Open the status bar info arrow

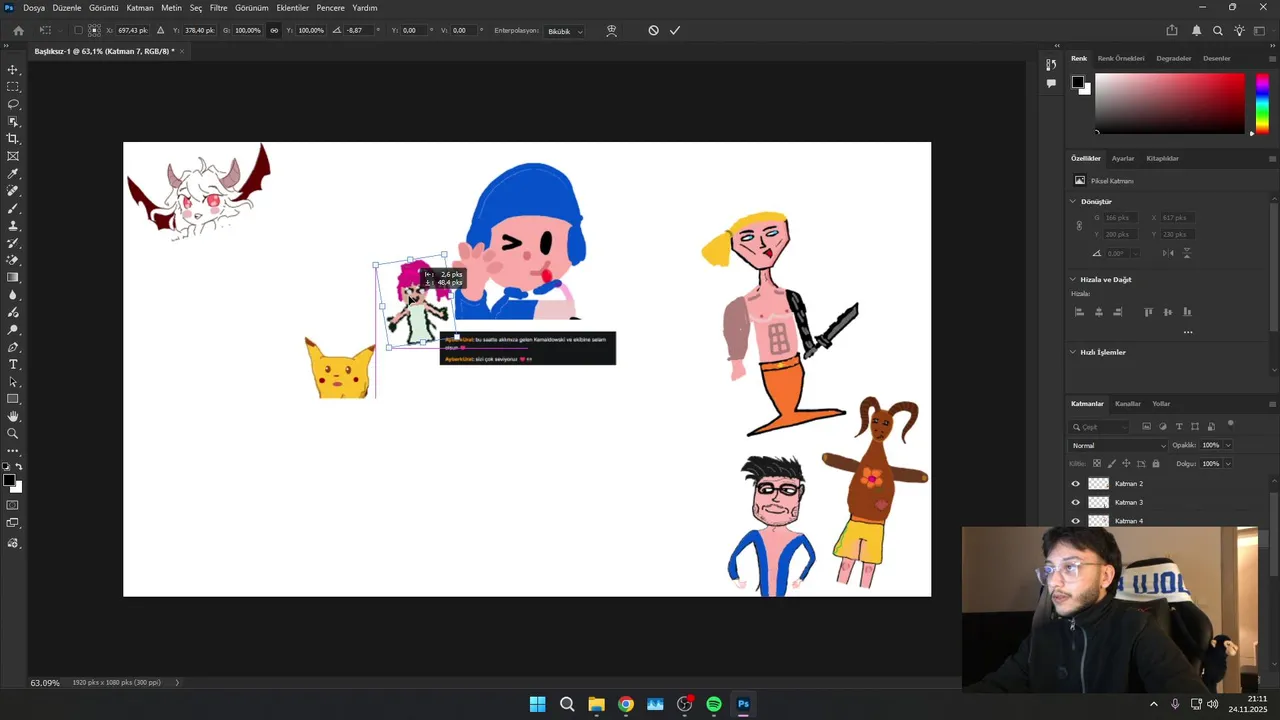coord(177,683)
